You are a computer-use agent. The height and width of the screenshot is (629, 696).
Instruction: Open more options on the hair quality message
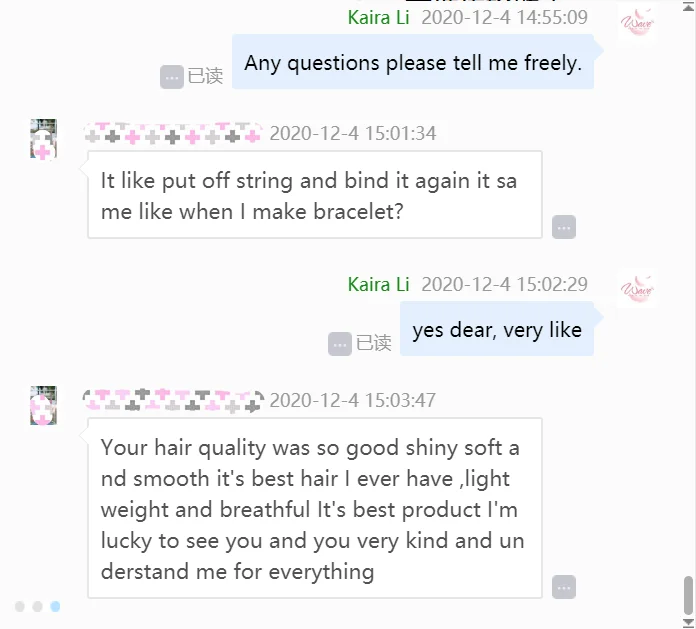click(564, 587)
